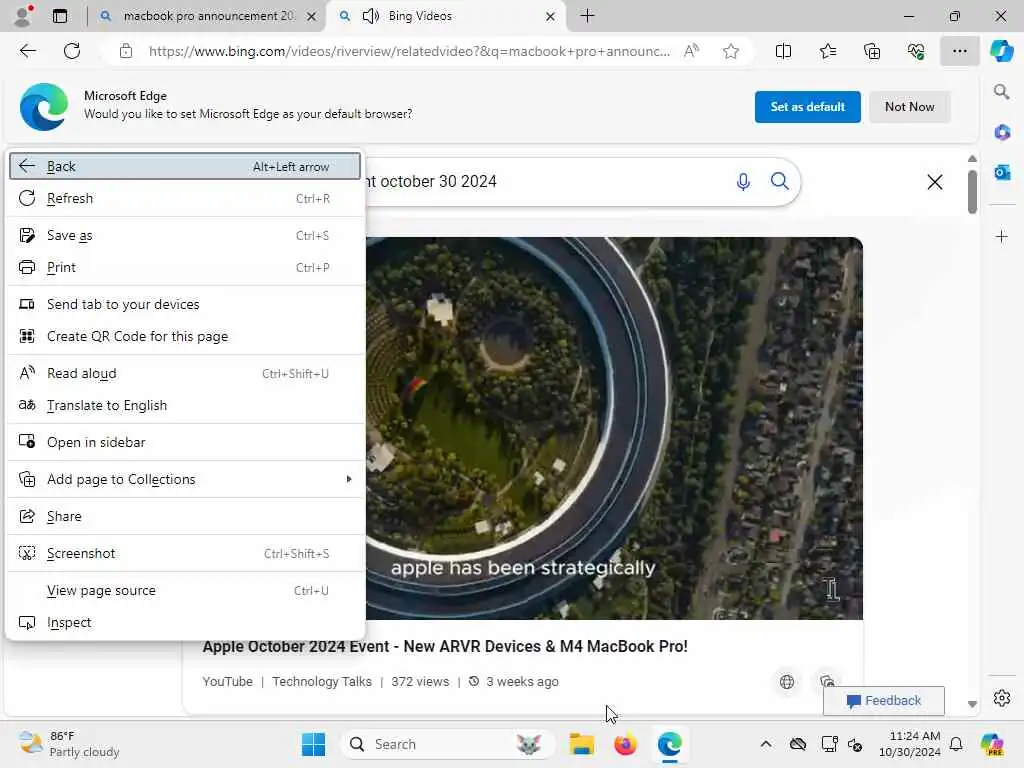
Task: Click search magnifier in Bing search box
Action: point(780,181)
